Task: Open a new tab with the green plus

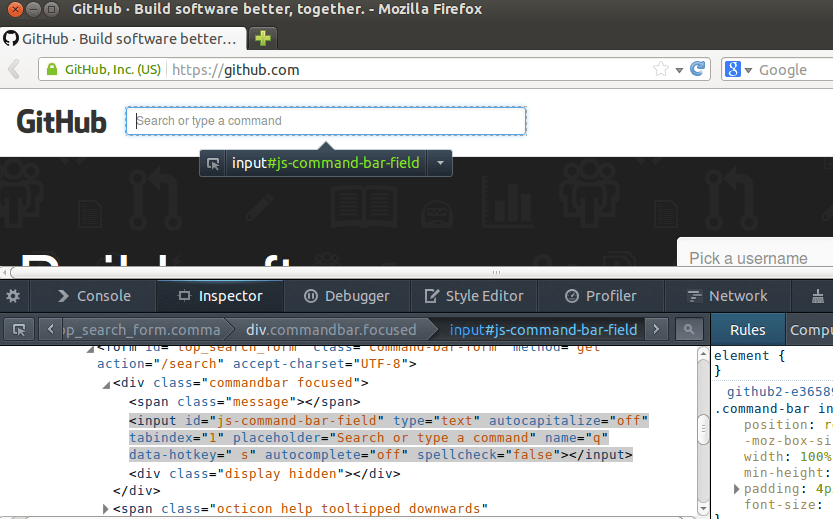Action: click(263, 38)
